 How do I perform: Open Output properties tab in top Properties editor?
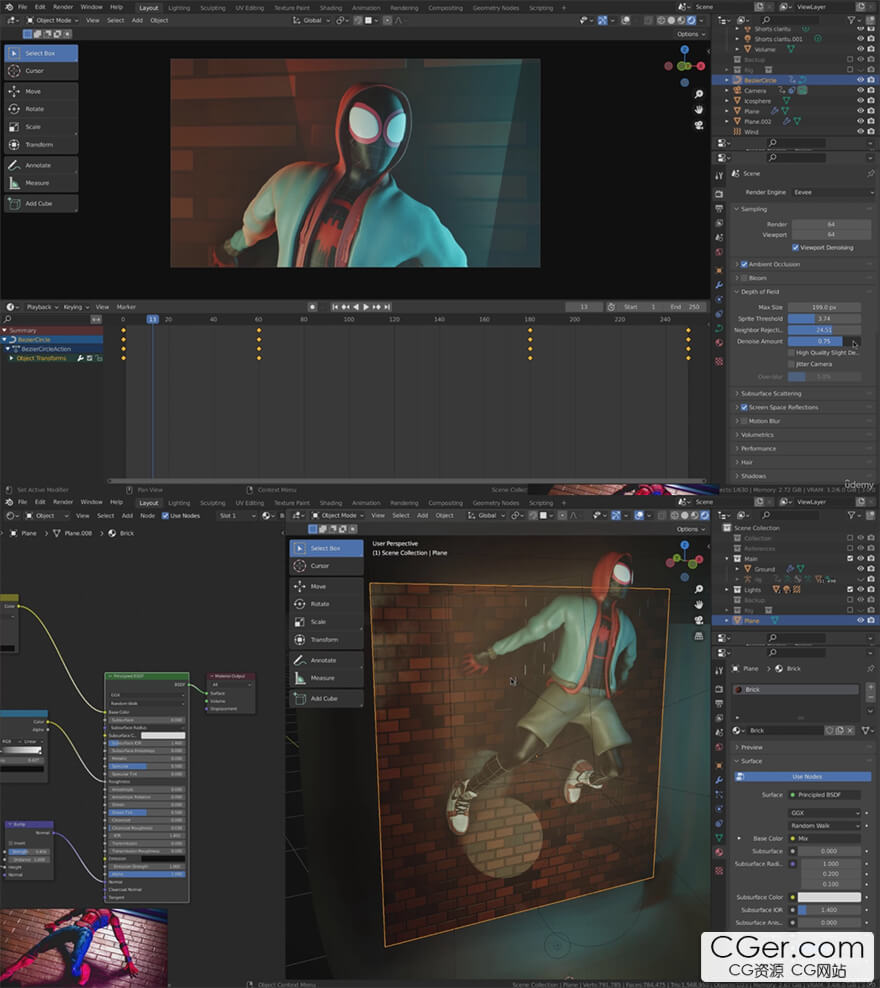(x=719, y=209)
